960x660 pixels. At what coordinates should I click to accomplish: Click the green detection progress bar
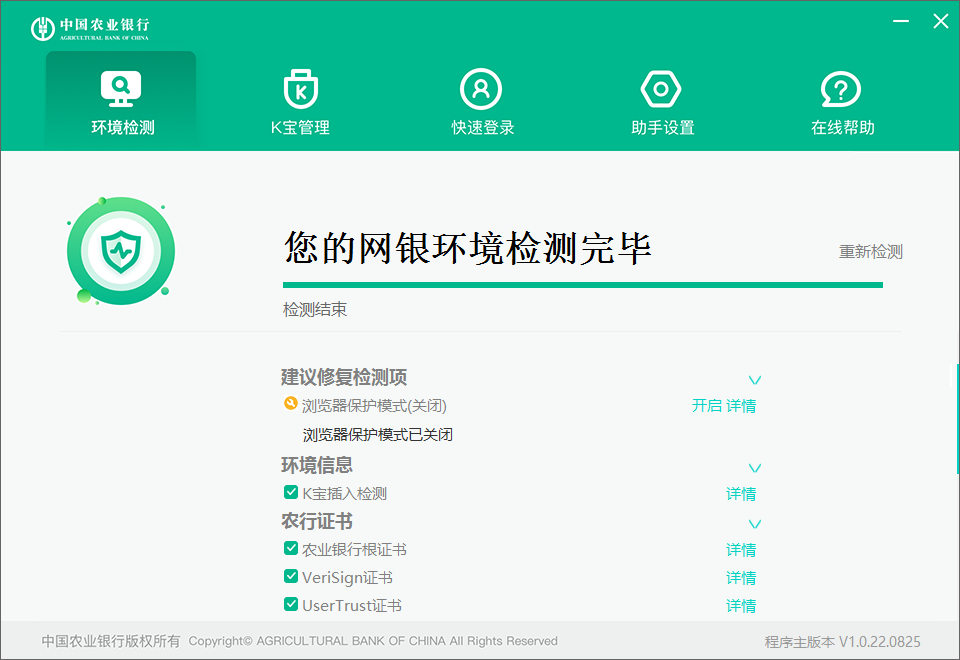tap(582, 285)
